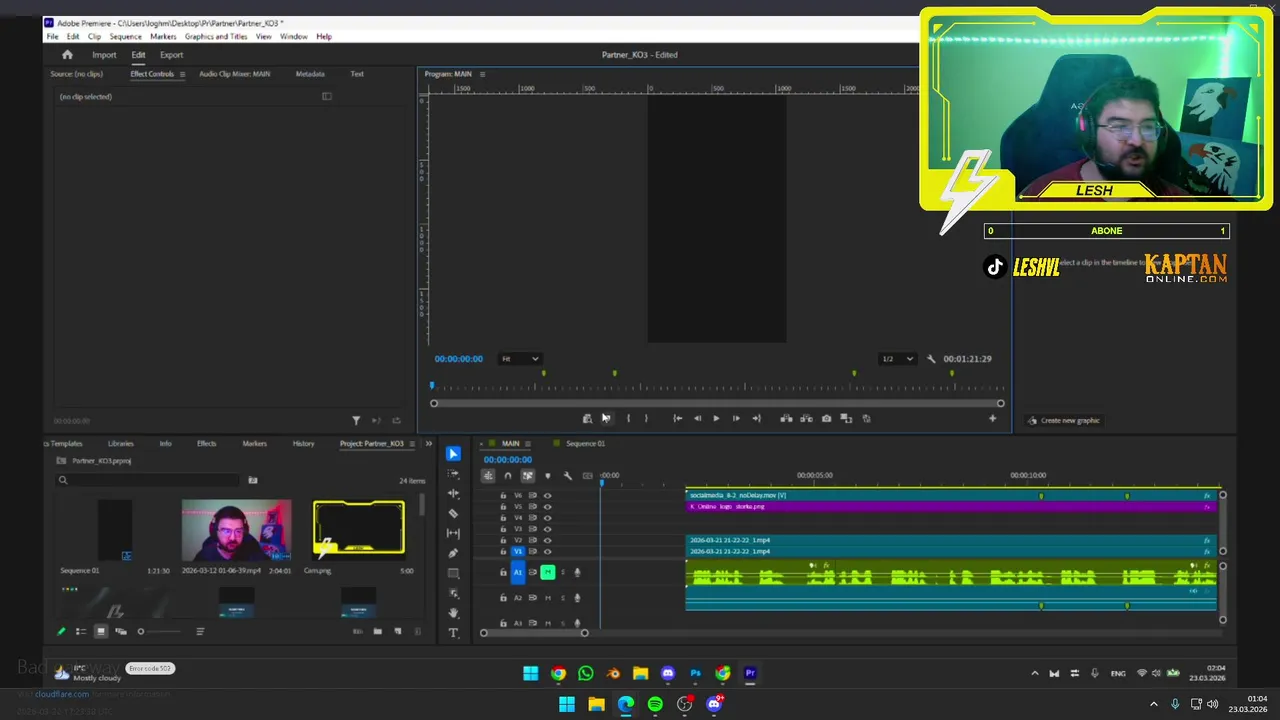1280x720 pixels.
Task: Open the Graphics and Titles menu
Action: (216, 37)
